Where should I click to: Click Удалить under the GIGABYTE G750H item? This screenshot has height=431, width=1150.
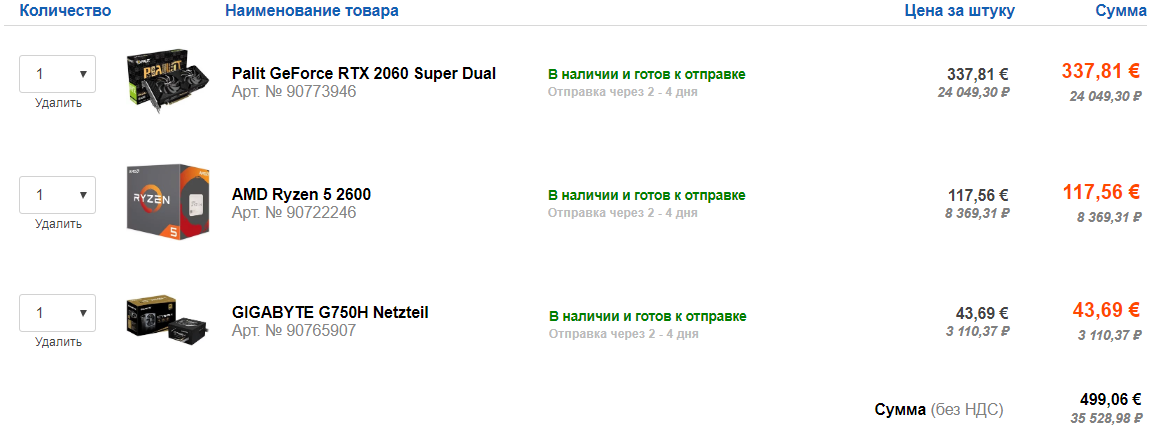(x=58, y=342)
